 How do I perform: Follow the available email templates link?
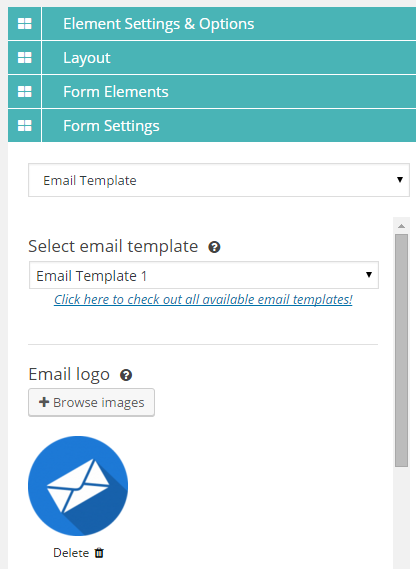click(203, 299)
